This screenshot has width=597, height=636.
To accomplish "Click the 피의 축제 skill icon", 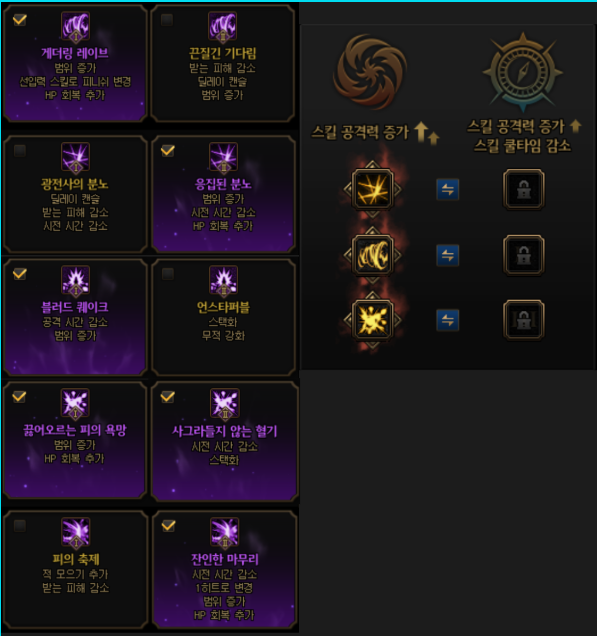I will [75, 532].
